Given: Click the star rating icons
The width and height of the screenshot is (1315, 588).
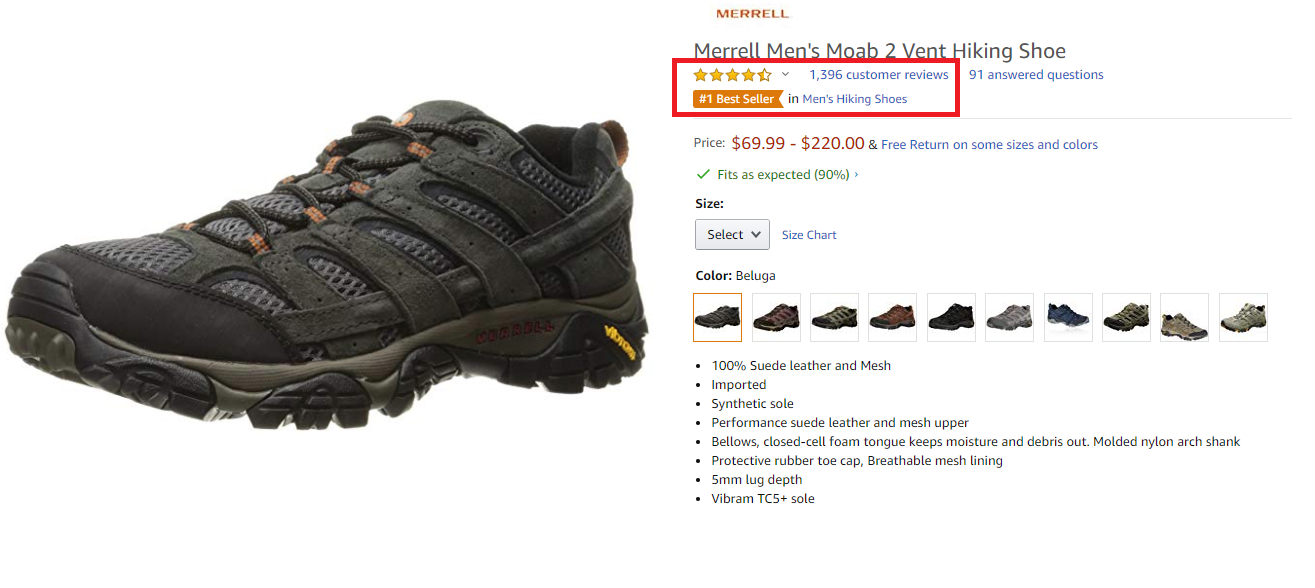Looking at the screenshot, I should point(733,75).
